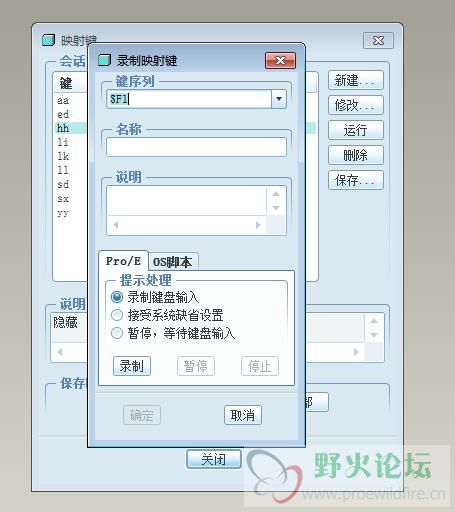Click the 名称 text field
455x512 pixels.
(196, 147)
